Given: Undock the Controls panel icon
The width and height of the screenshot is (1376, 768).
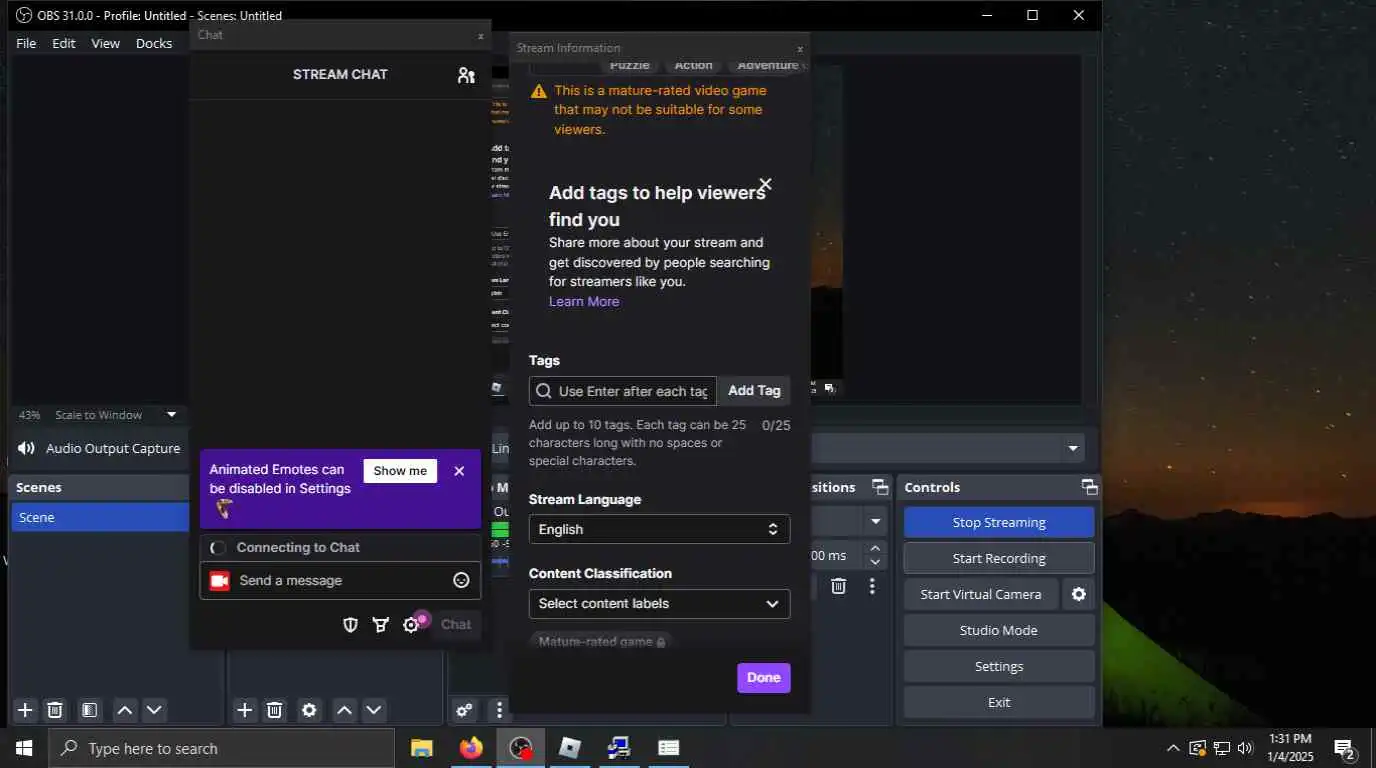Looking at the screenshot, I should click(1089, 487).
